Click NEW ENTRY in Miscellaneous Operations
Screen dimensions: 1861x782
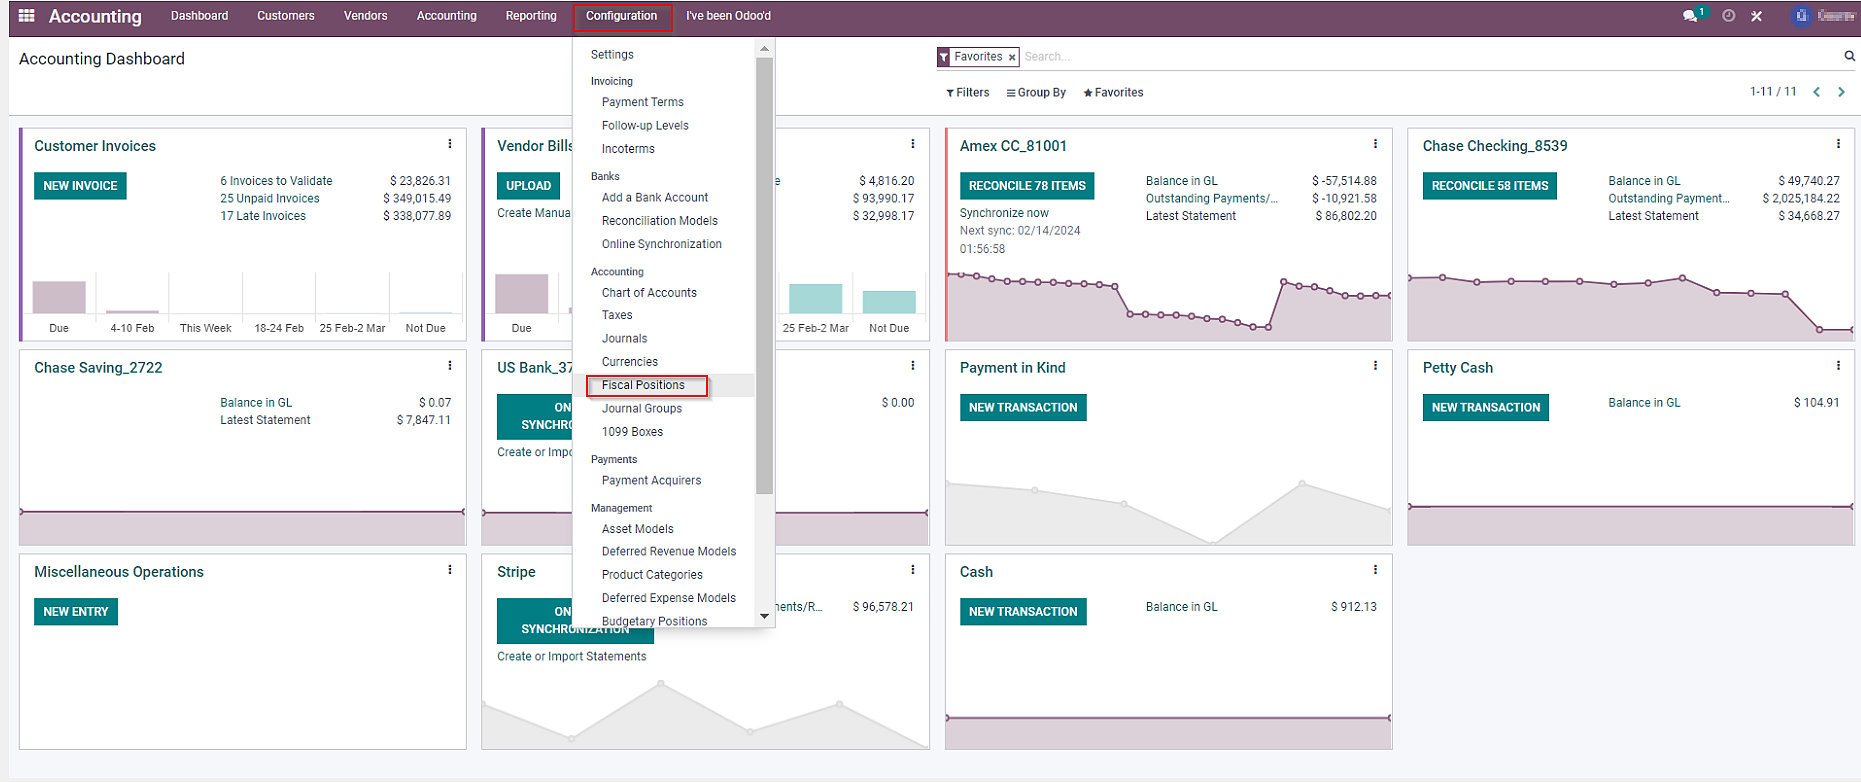(x=76, y=612)
